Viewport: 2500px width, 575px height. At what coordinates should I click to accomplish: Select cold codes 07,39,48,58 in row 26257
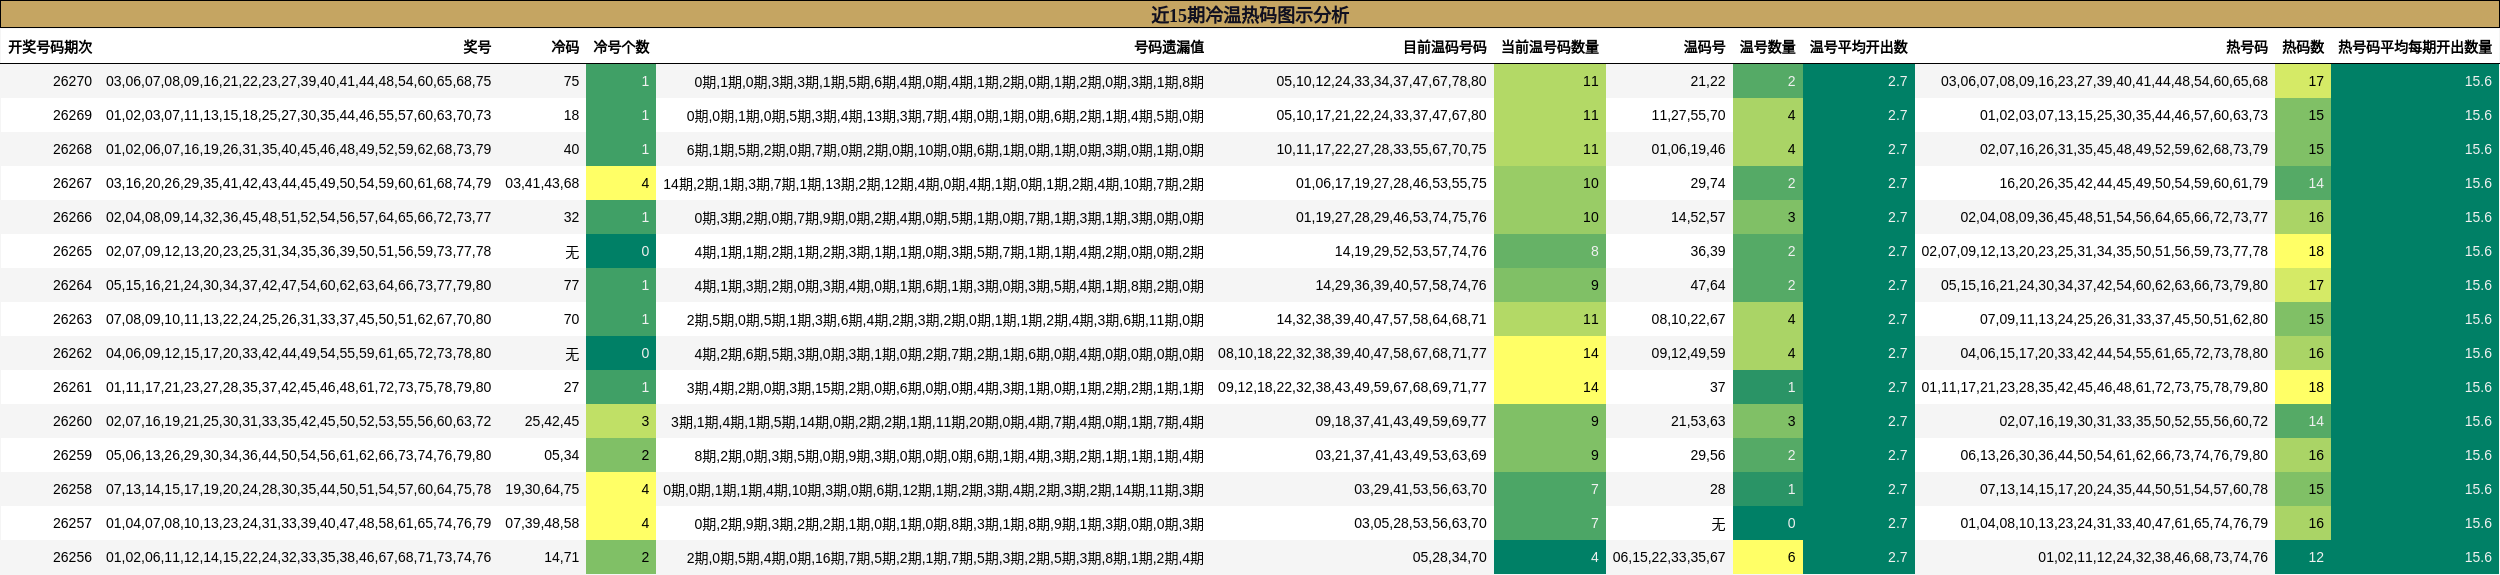[x=542, y=523]
